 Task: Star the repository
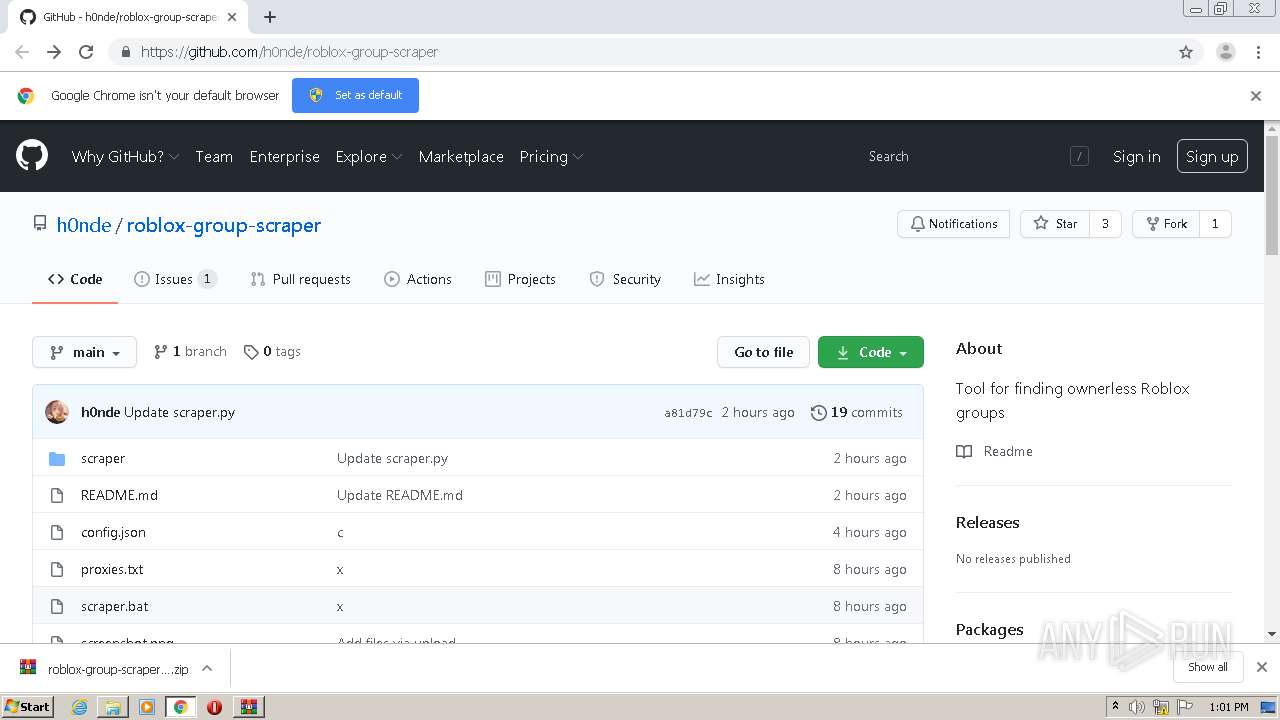click(x=1055, y=224)
